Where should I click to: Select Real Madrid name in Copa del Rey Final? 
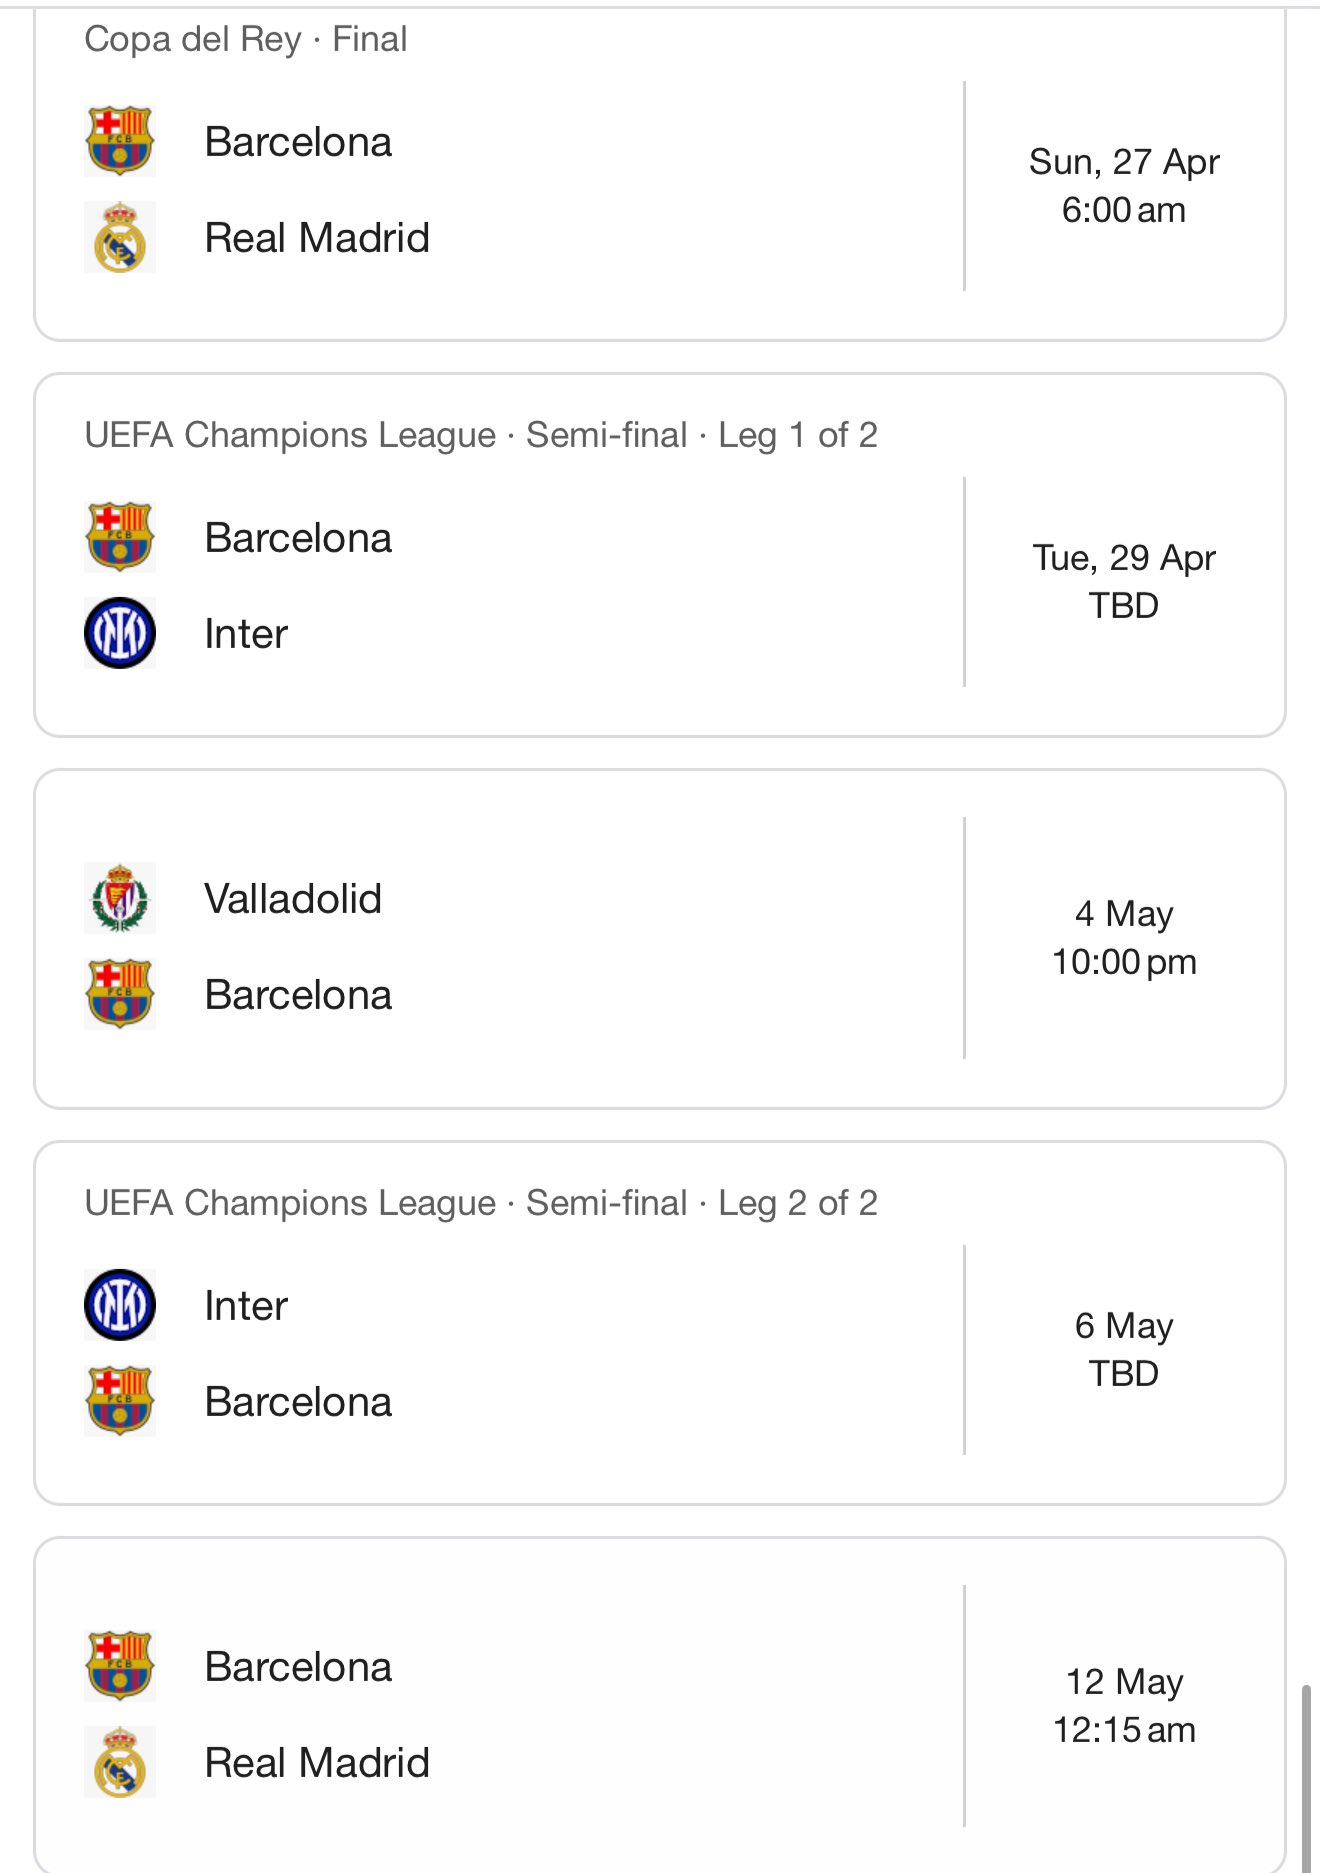317,238
